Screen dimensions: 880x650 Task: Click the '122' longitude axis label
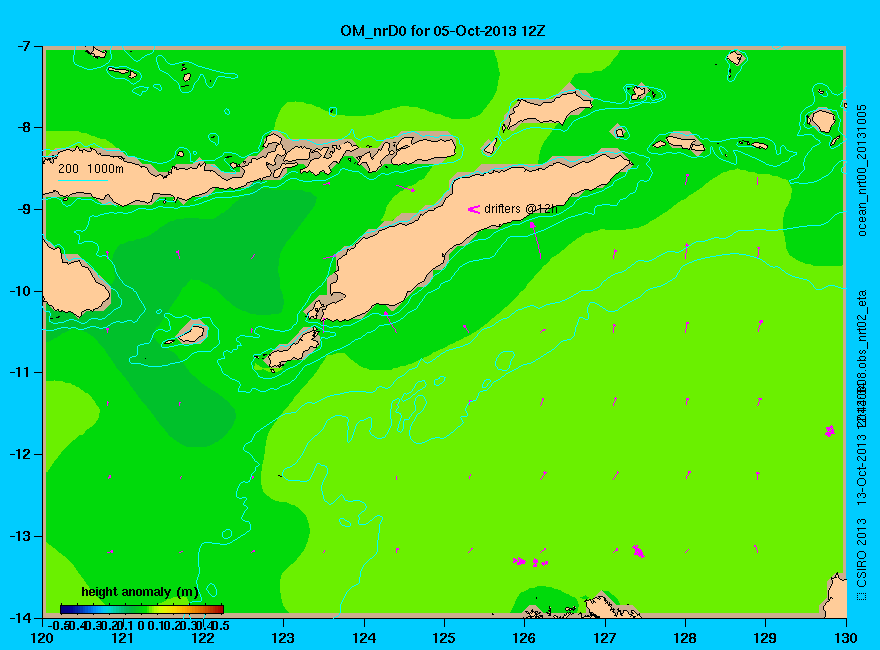click(x=203, y=638)
